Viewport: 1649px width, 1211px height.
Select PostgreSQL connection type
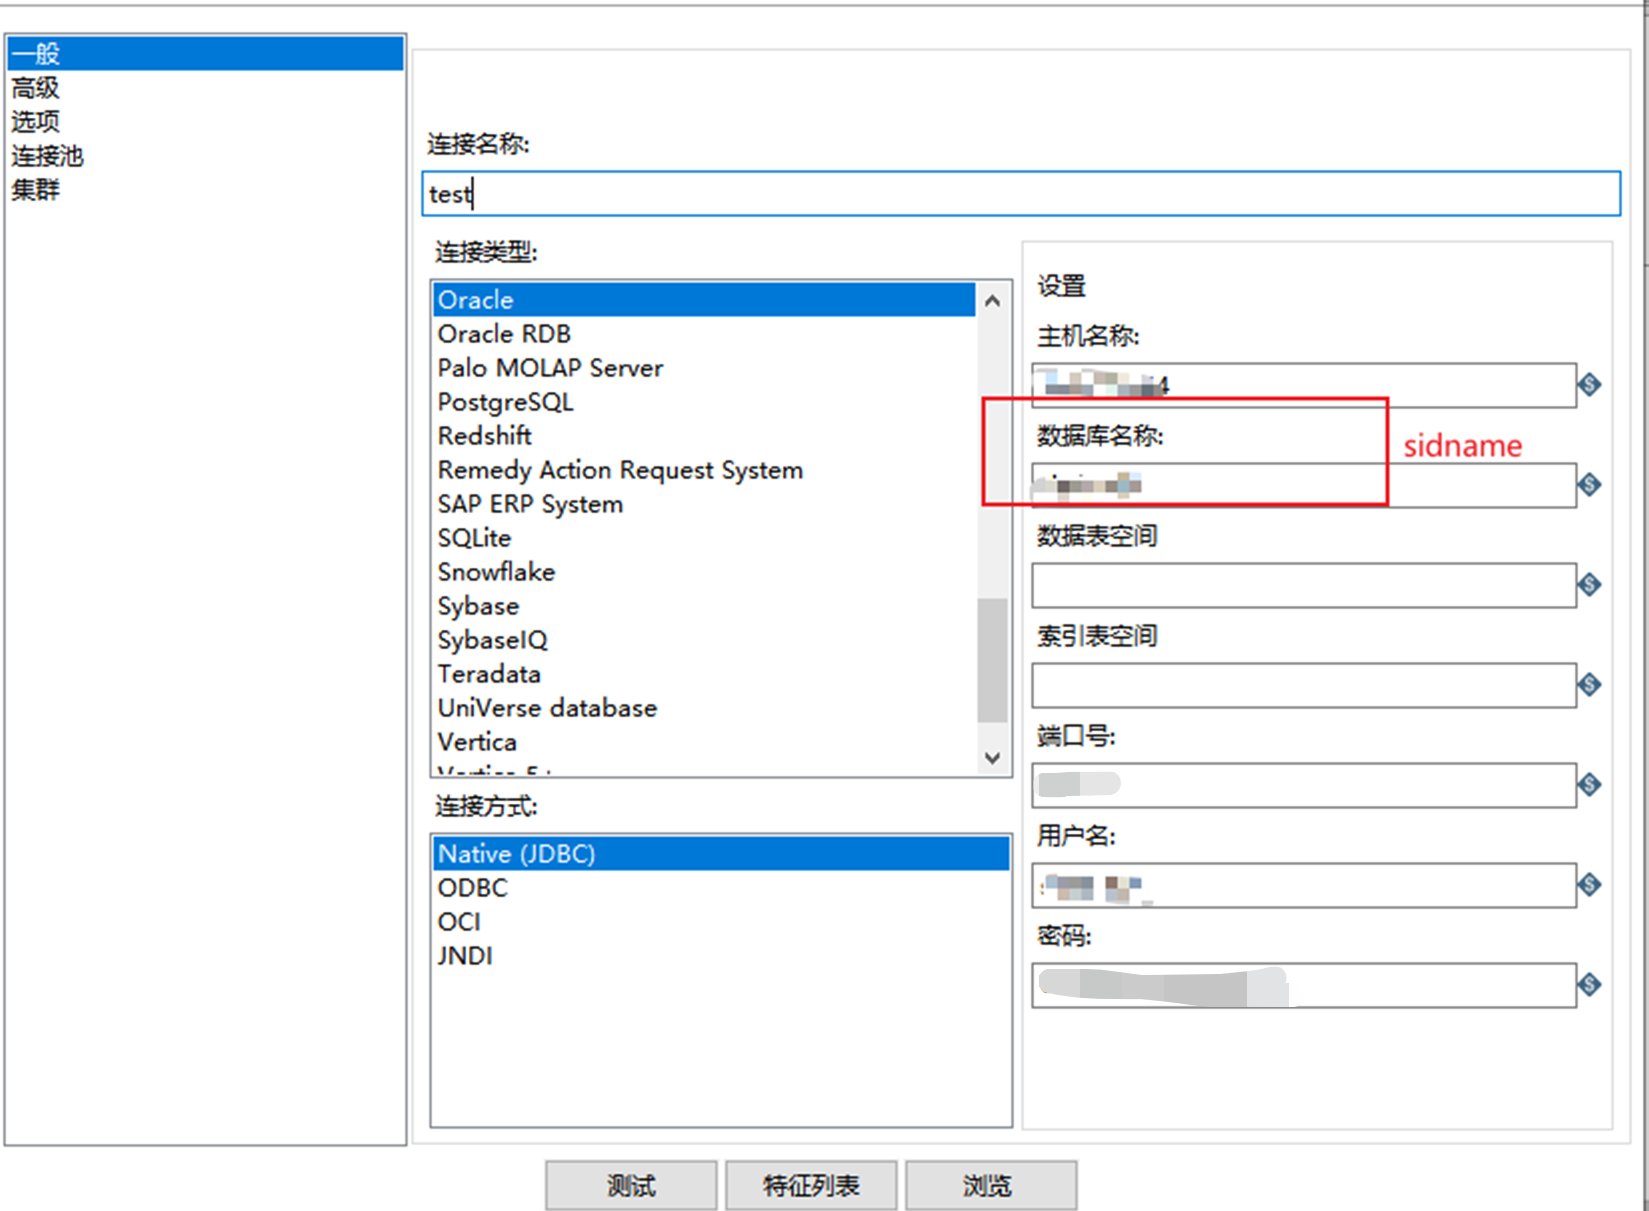pos(704,402)
